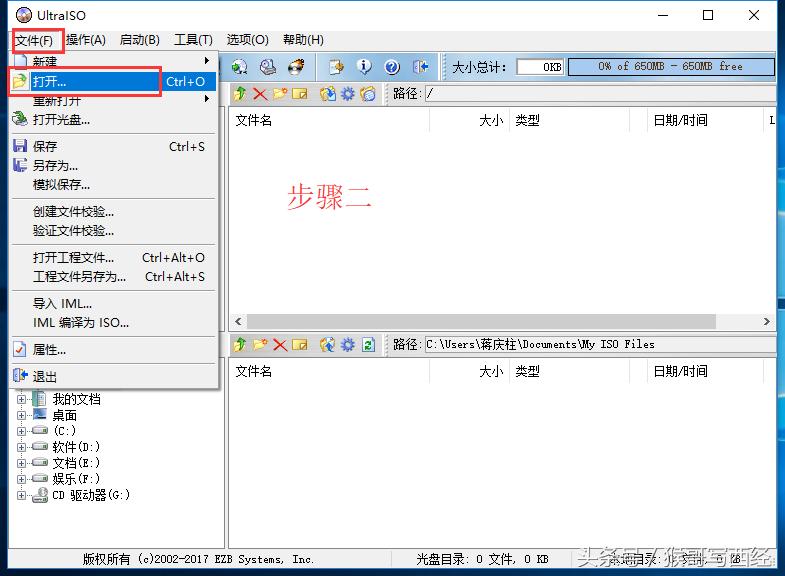The image size is (785, 576).
Task: Click the Convert image disc icon in toolbar
Action: pyautogui.click(x=240, y=67)
